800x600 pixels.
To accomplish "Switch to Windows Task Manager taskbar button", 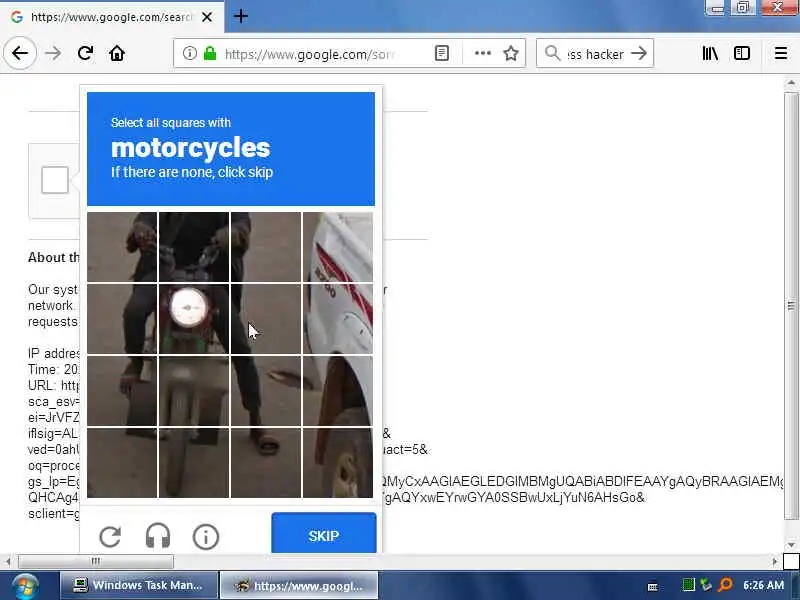I will point(138,585).
